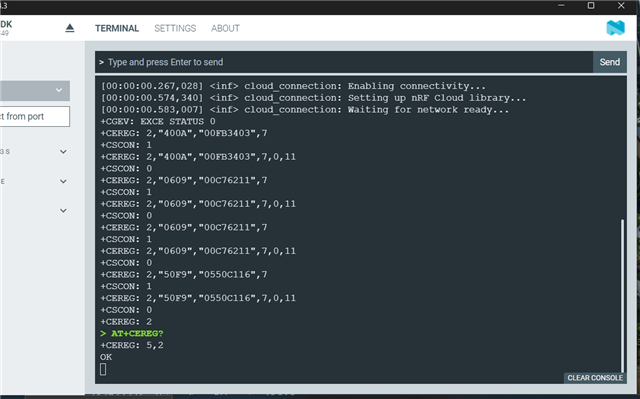Click the terminal cursor box below OK
Viewport: 640px width, 399px height.
pos(103,369)
